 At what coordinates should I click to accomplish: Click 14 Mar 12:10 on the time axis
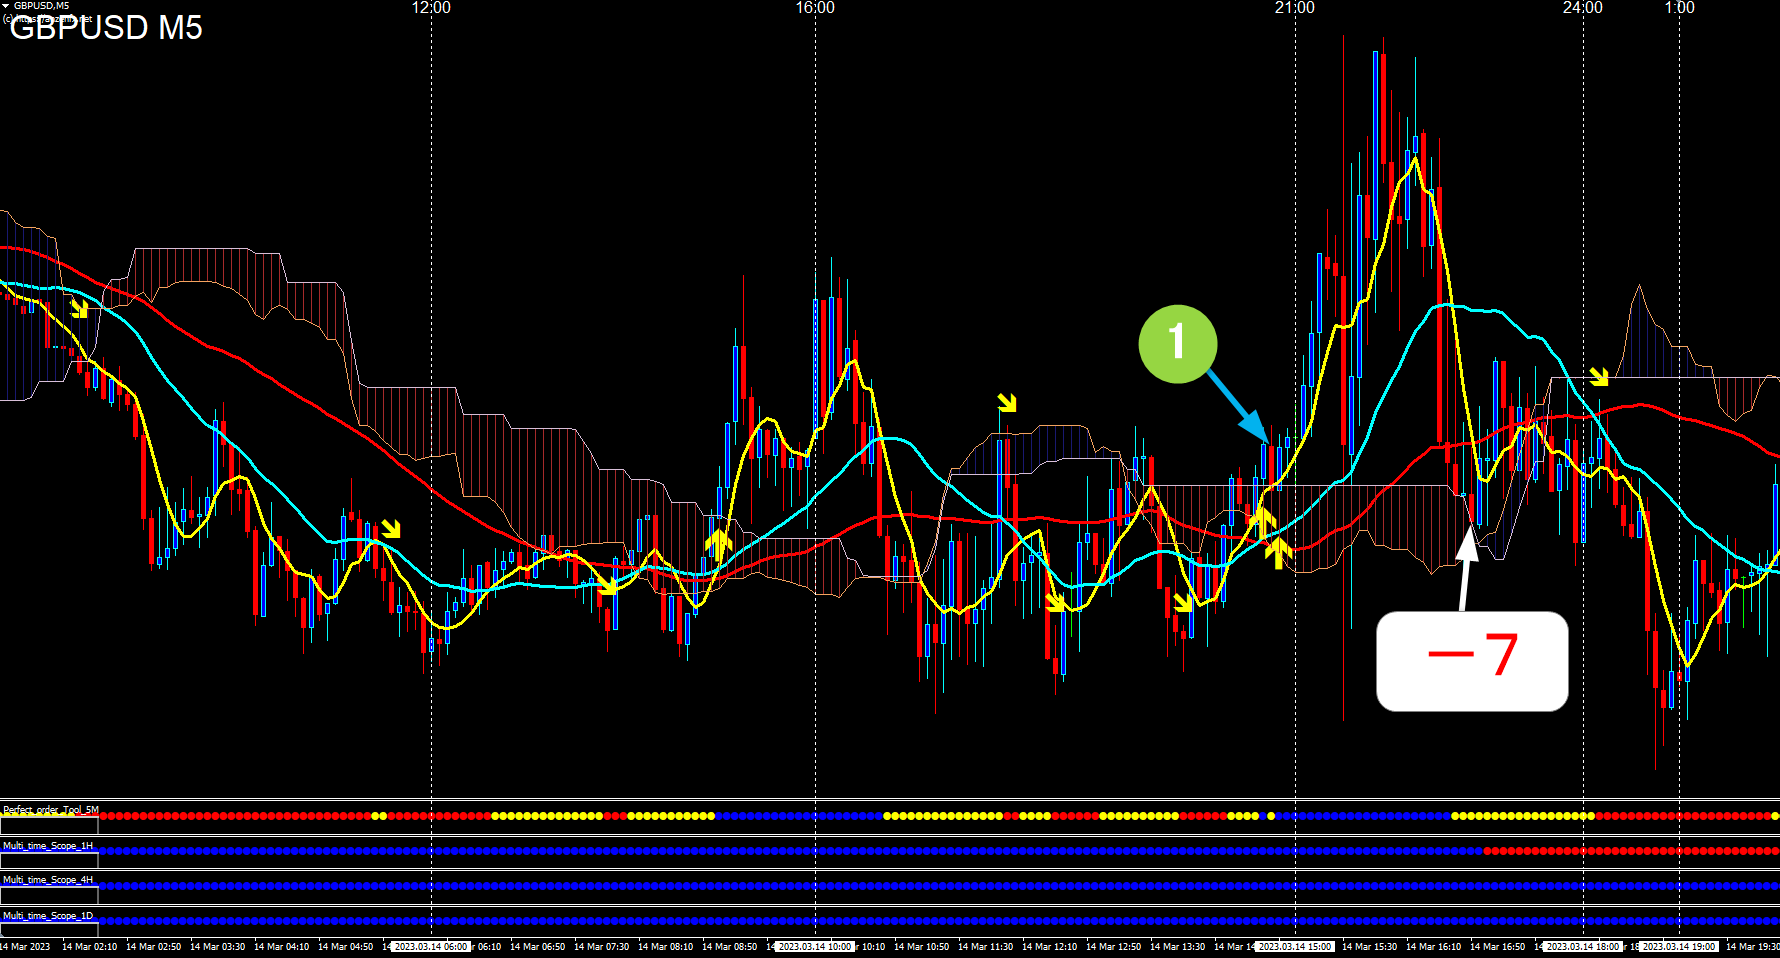pyautogui.click(x=1049, y=947)
